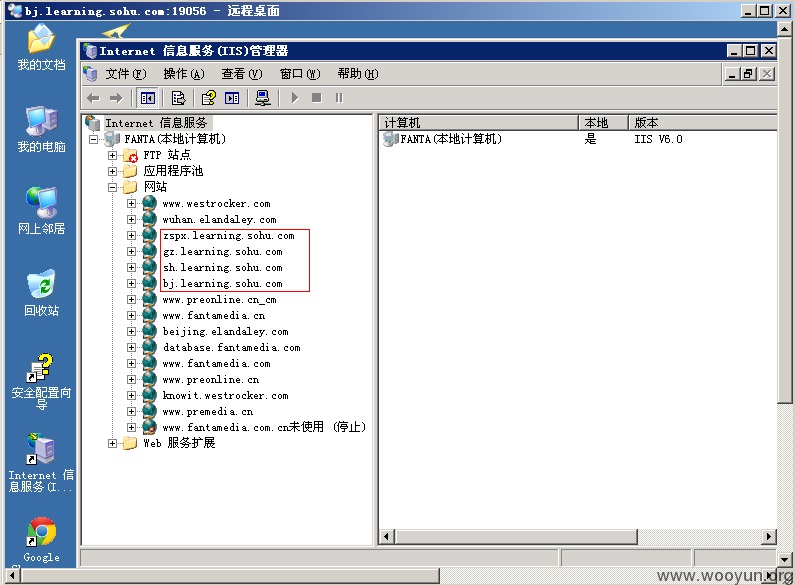This screenshot has height=585, width=795.
Task: Click right pane horizontal scrollbar left arrow
Action: [387, 536]
